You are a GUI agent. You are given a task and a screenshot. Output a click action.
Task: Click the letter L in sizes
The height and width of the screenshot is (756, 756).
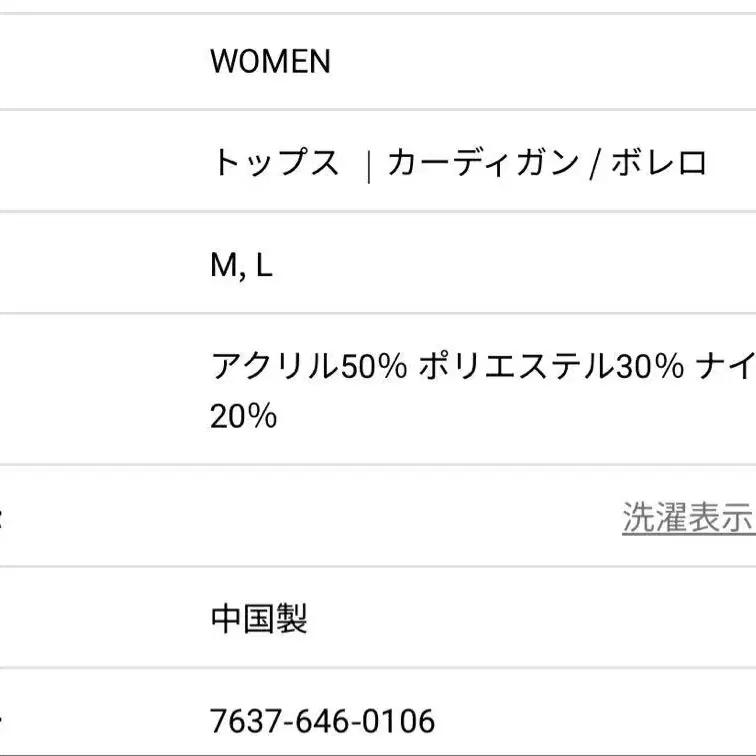263,265
